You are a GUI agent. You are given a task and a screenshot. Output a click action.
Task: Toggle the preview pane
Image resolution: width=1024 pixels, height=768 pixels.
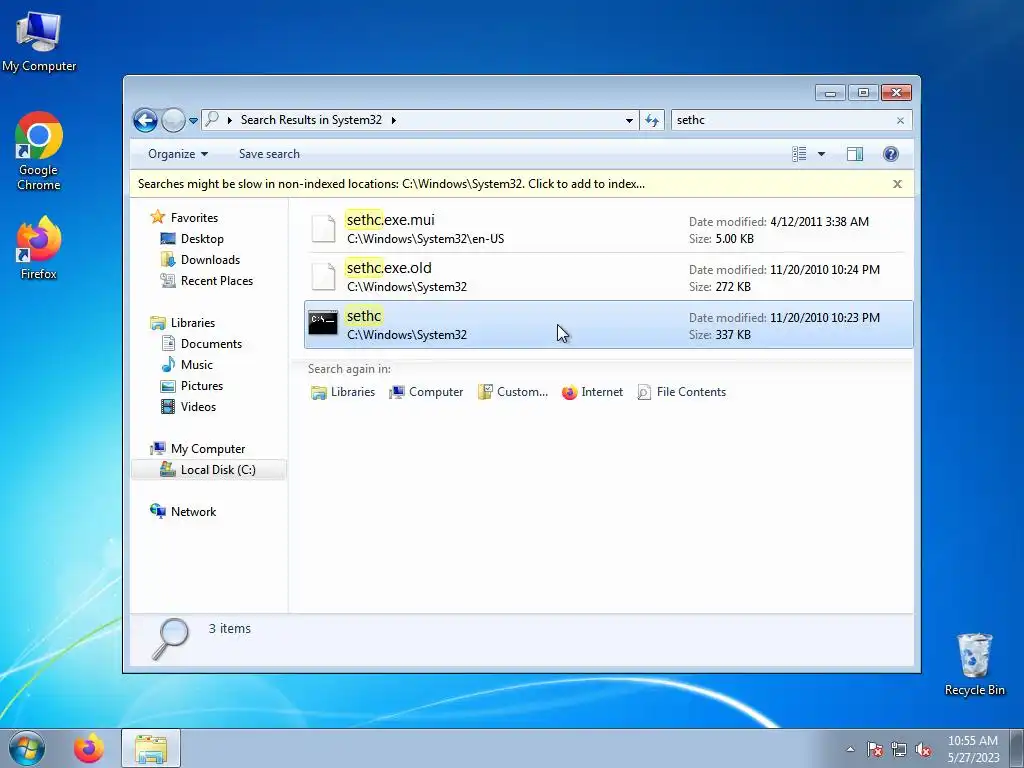pos(855,154)
